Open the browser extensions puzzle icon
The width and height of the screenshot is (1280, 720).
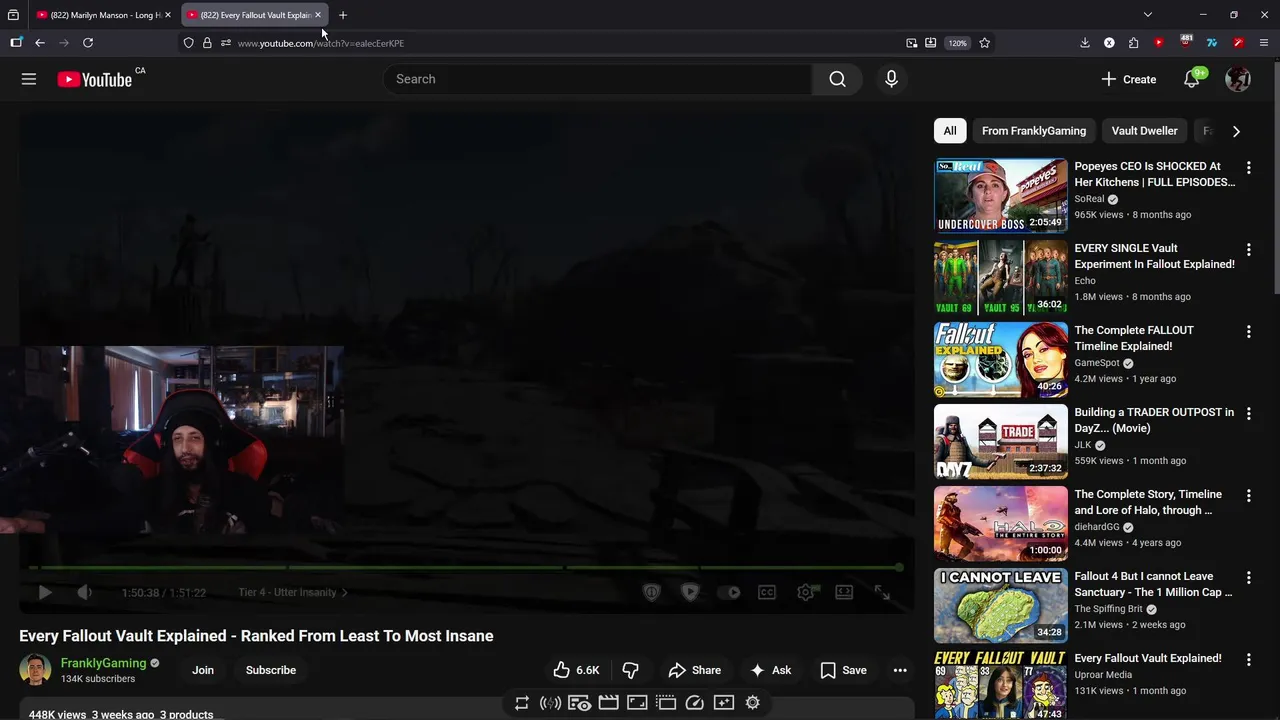[x=1133, y=43]
